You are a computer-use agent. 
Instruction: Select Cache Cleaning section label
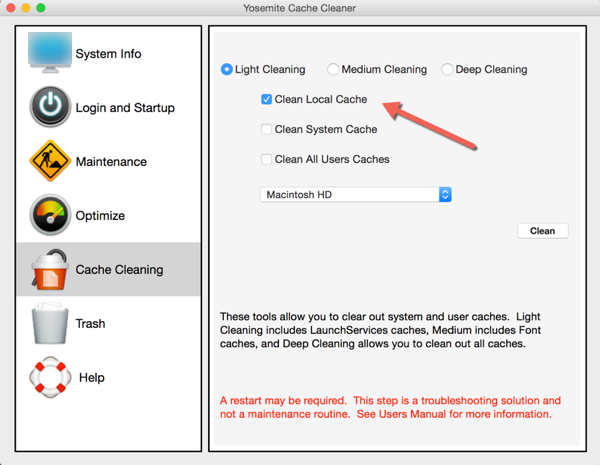119,270
